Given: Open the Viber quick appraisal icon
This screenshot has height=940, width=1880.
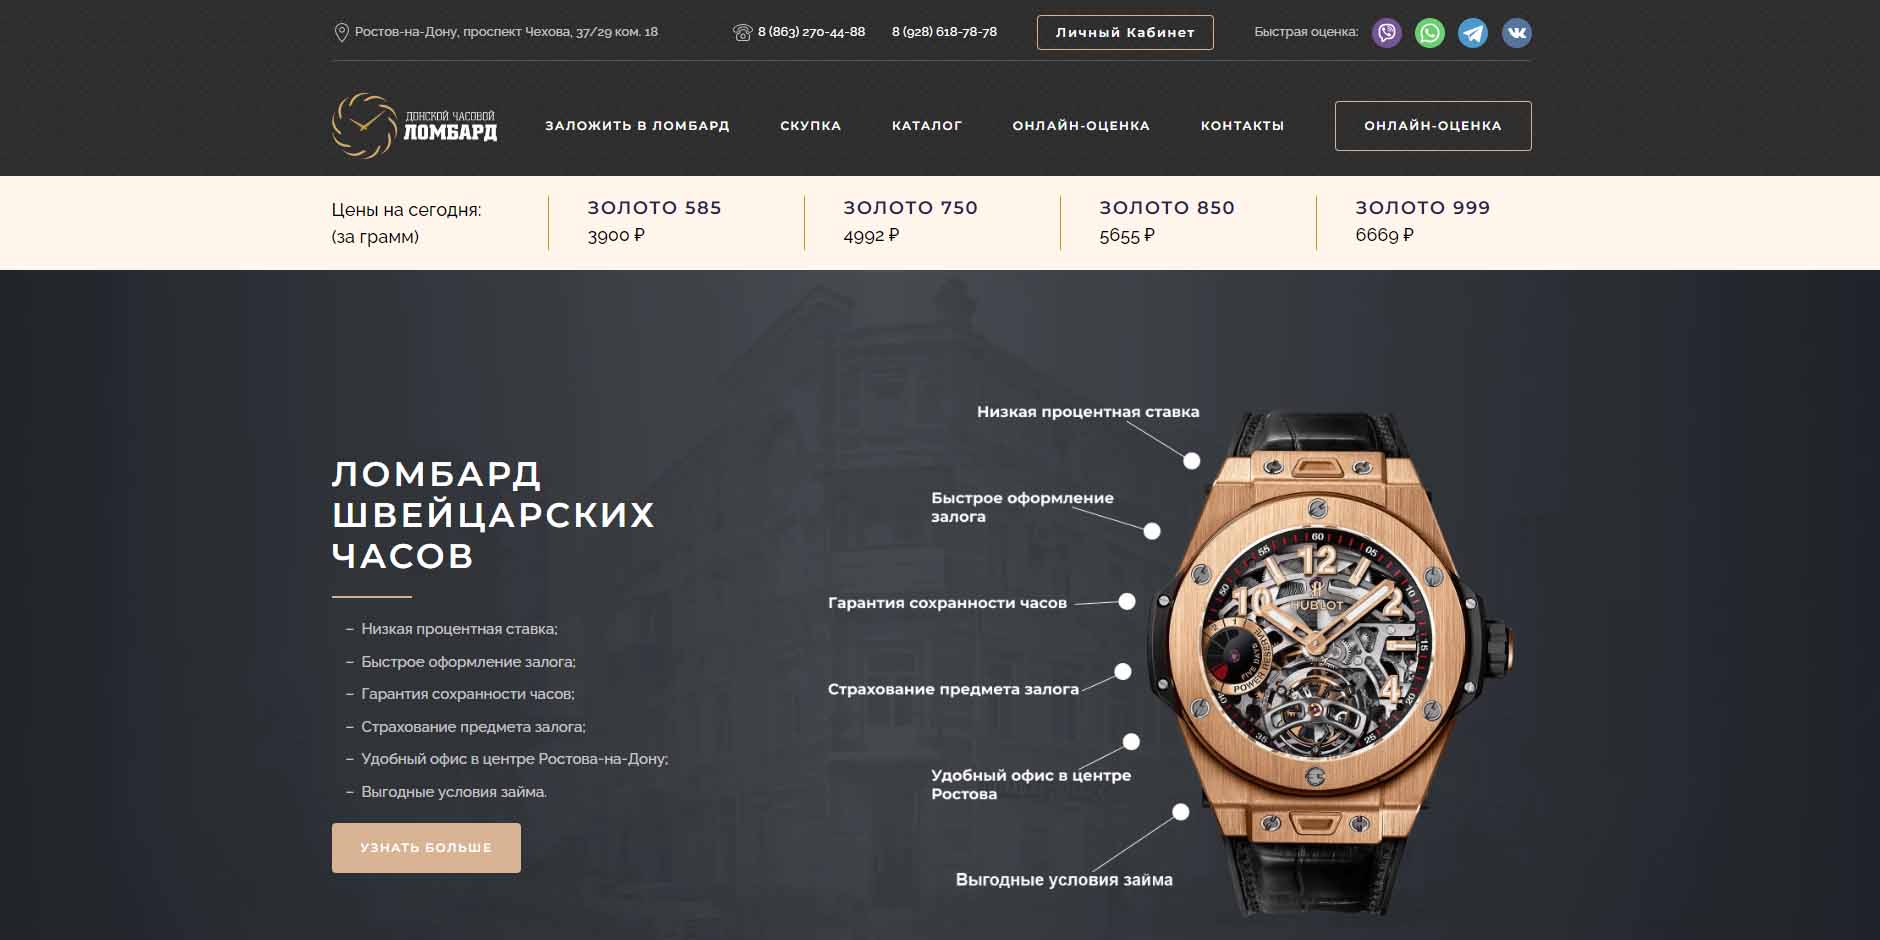Looking at the screenshot, I should pos(1387,33).
